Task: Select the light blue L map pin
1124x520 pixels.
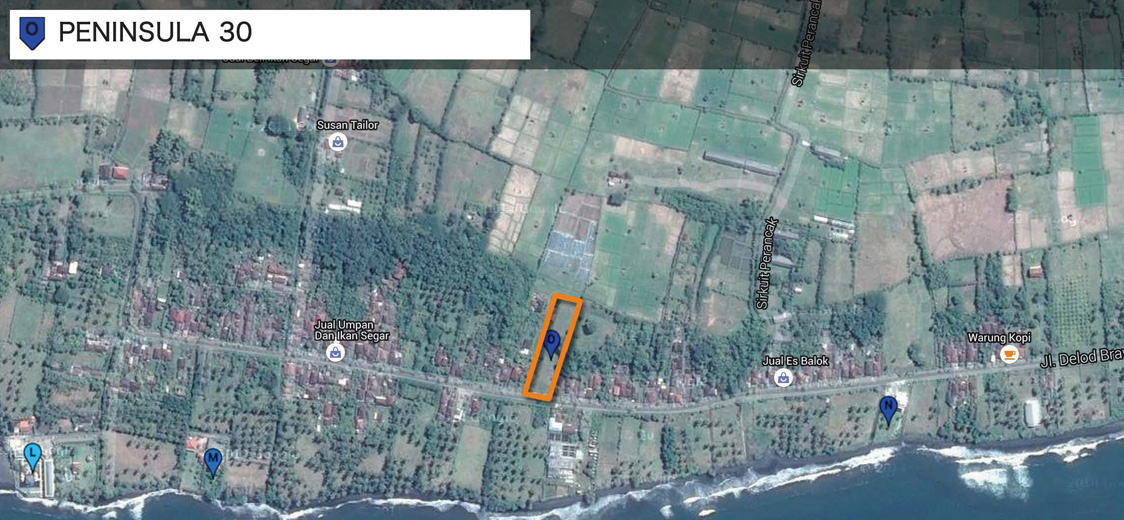Action: coord(33,456)
